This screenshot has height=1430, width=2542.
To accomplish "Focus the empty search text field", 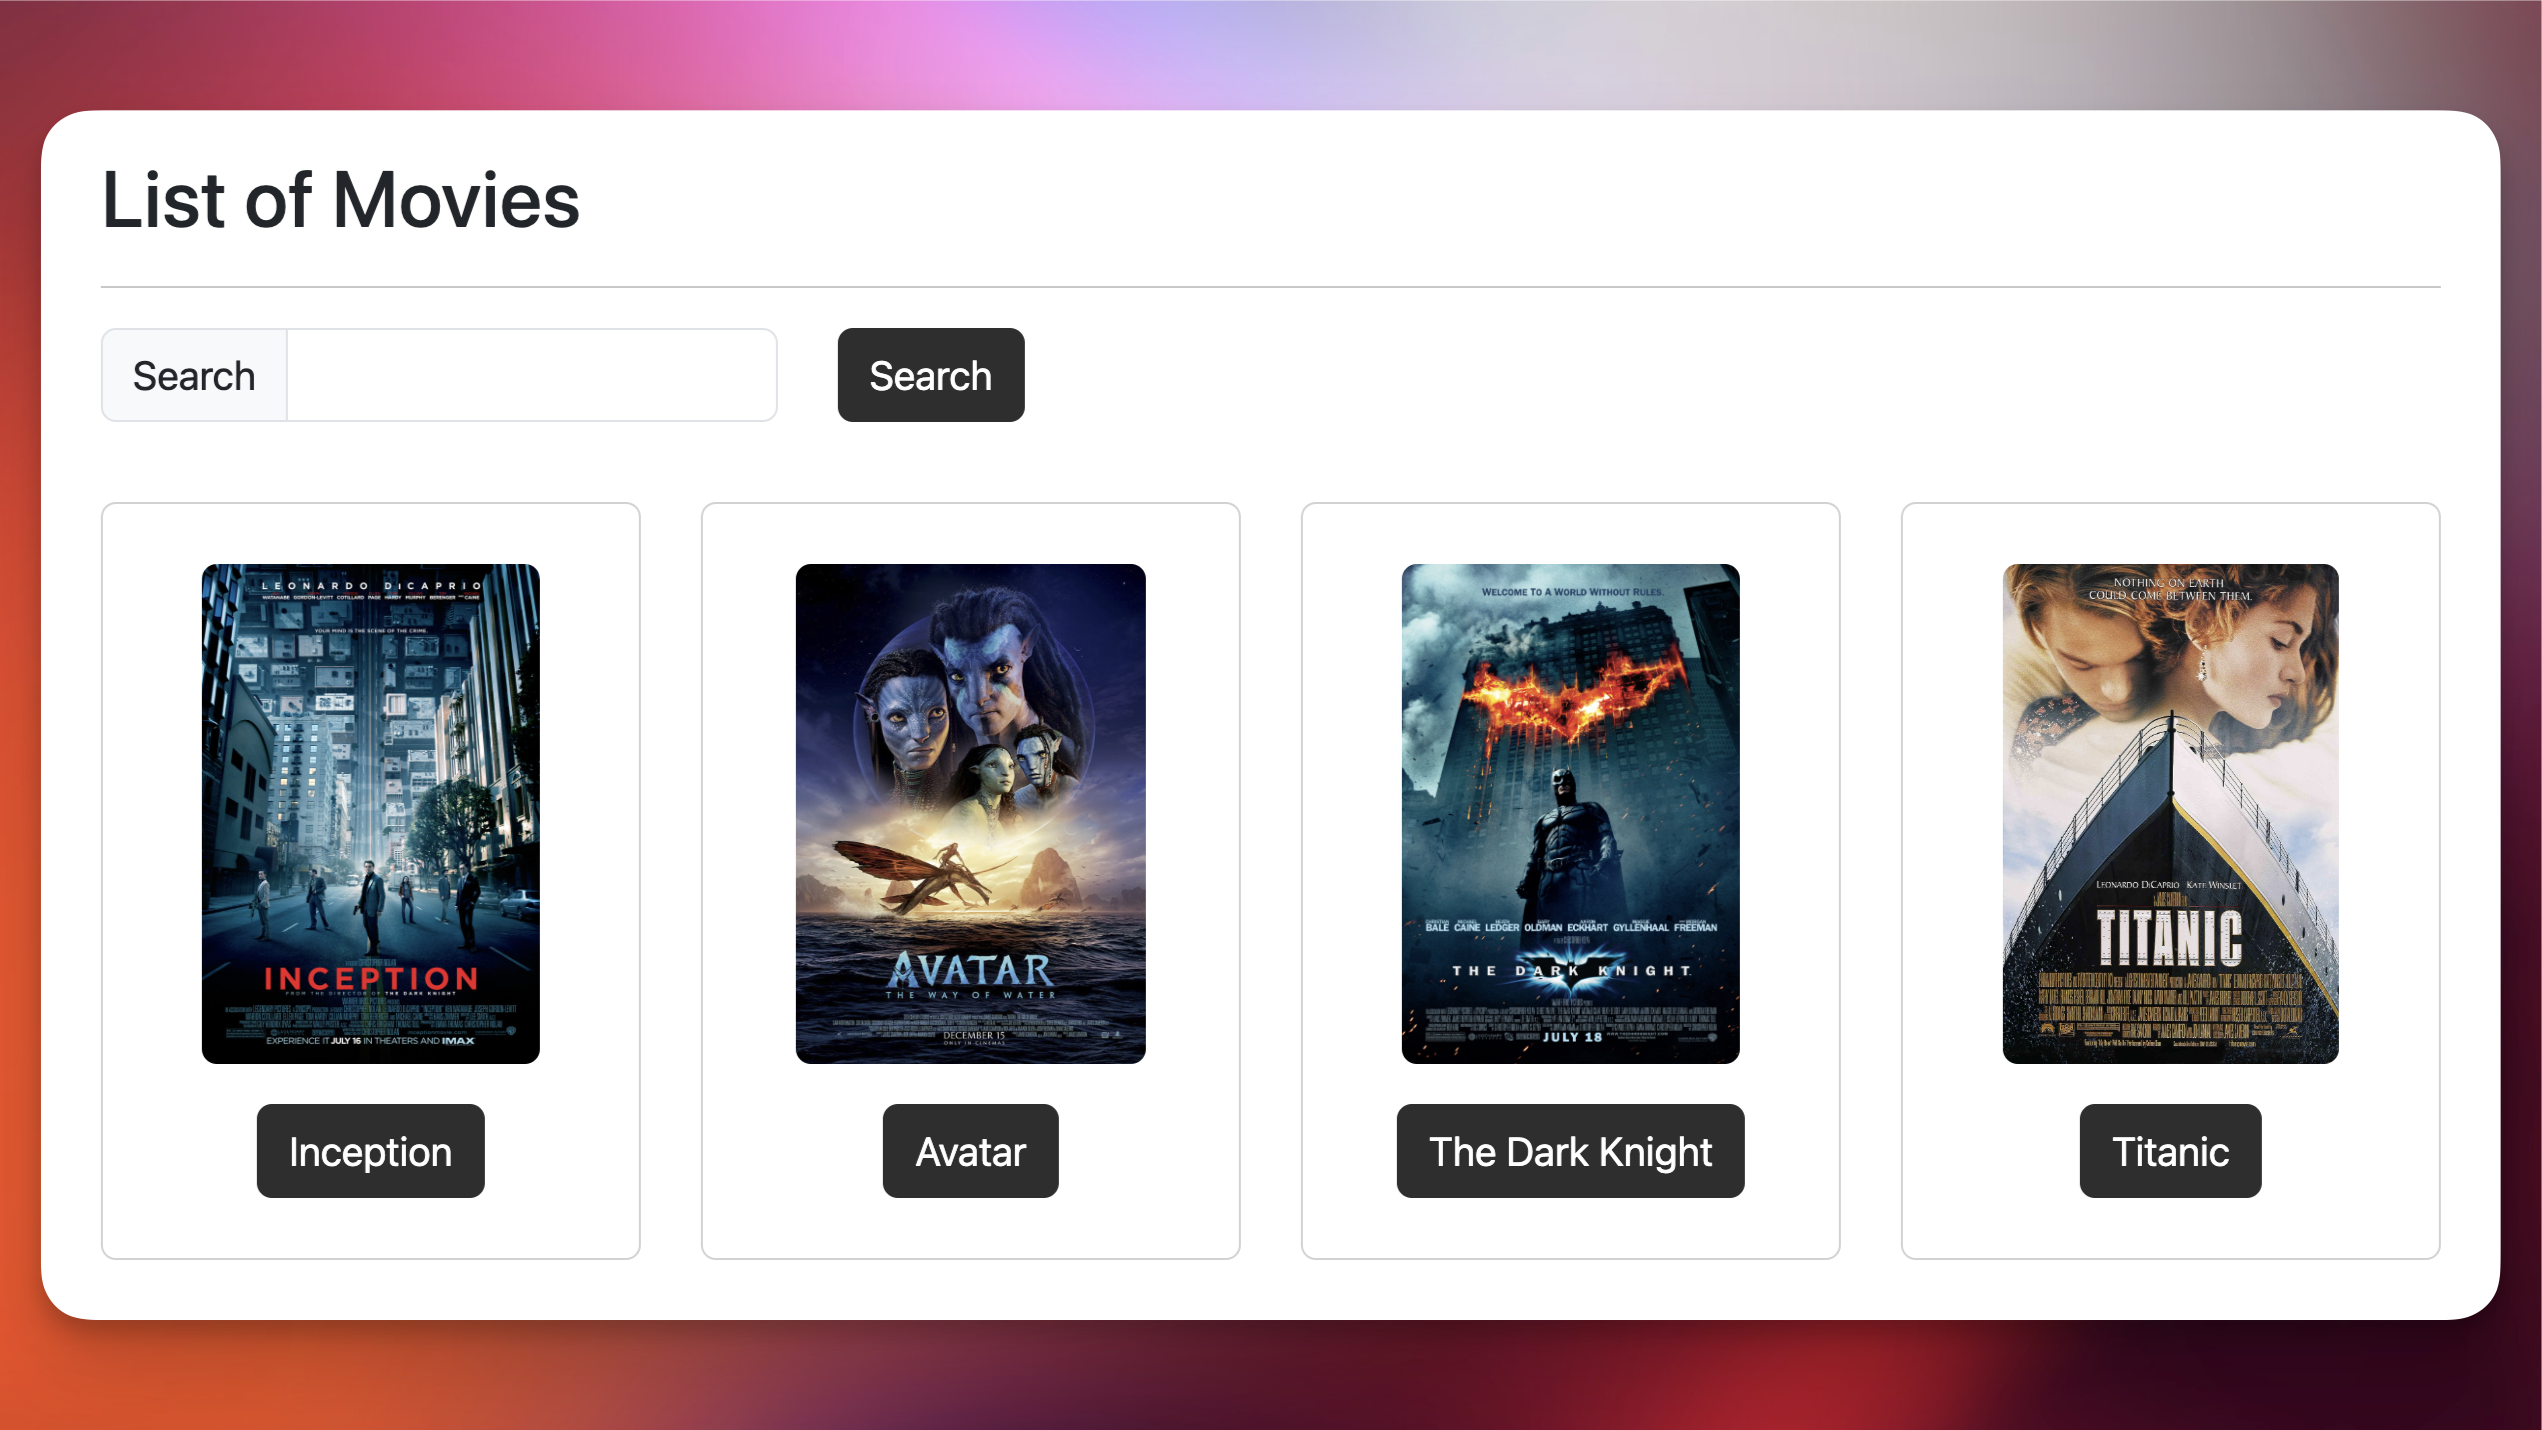I will [531, 375].
